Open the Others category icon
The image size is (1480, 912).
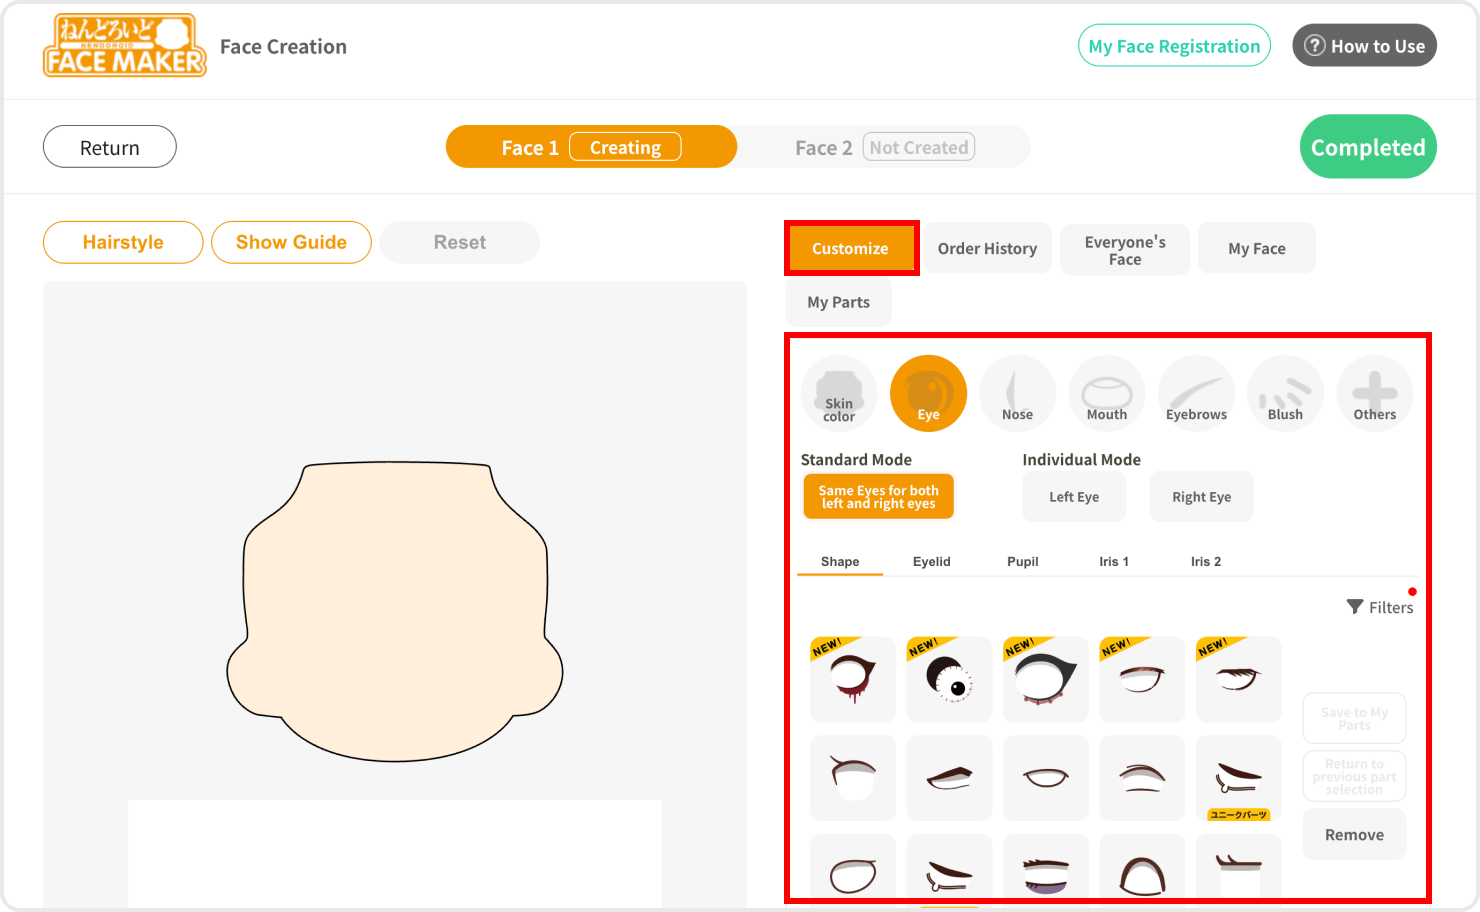(1374, 394)
